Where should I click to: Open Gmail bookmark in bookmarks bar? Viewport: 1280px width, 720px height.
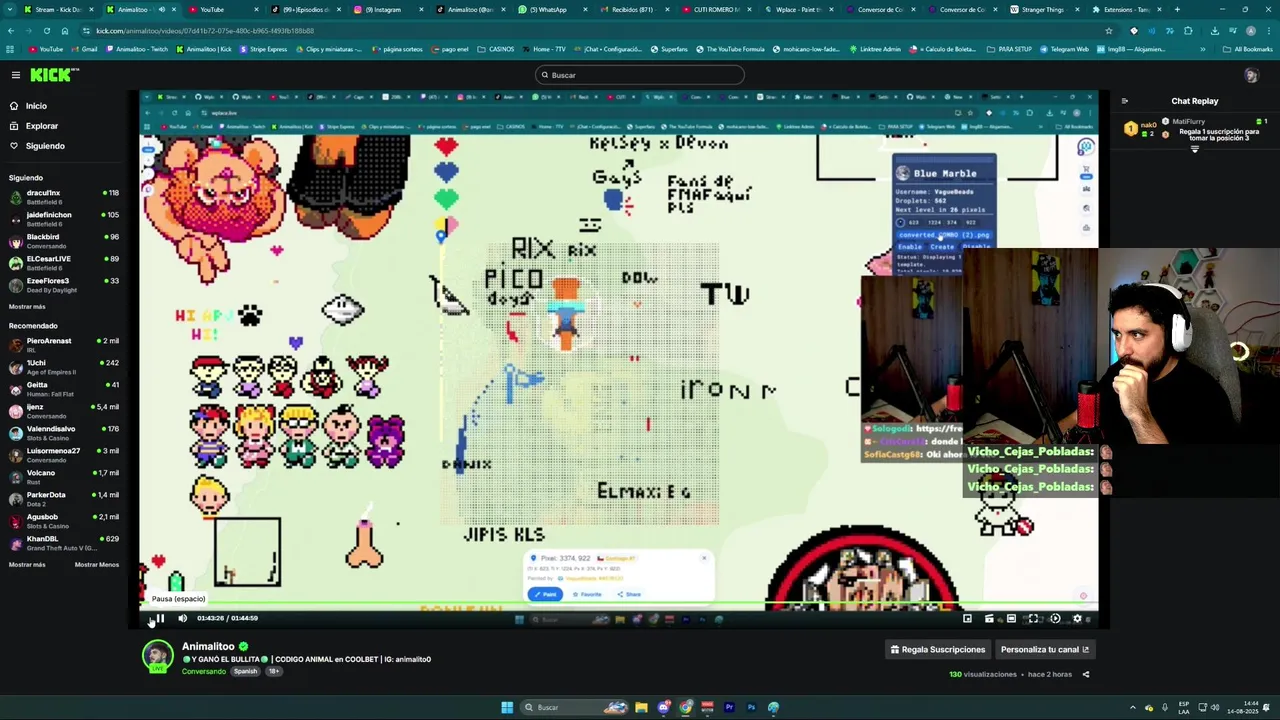(84, 49)
